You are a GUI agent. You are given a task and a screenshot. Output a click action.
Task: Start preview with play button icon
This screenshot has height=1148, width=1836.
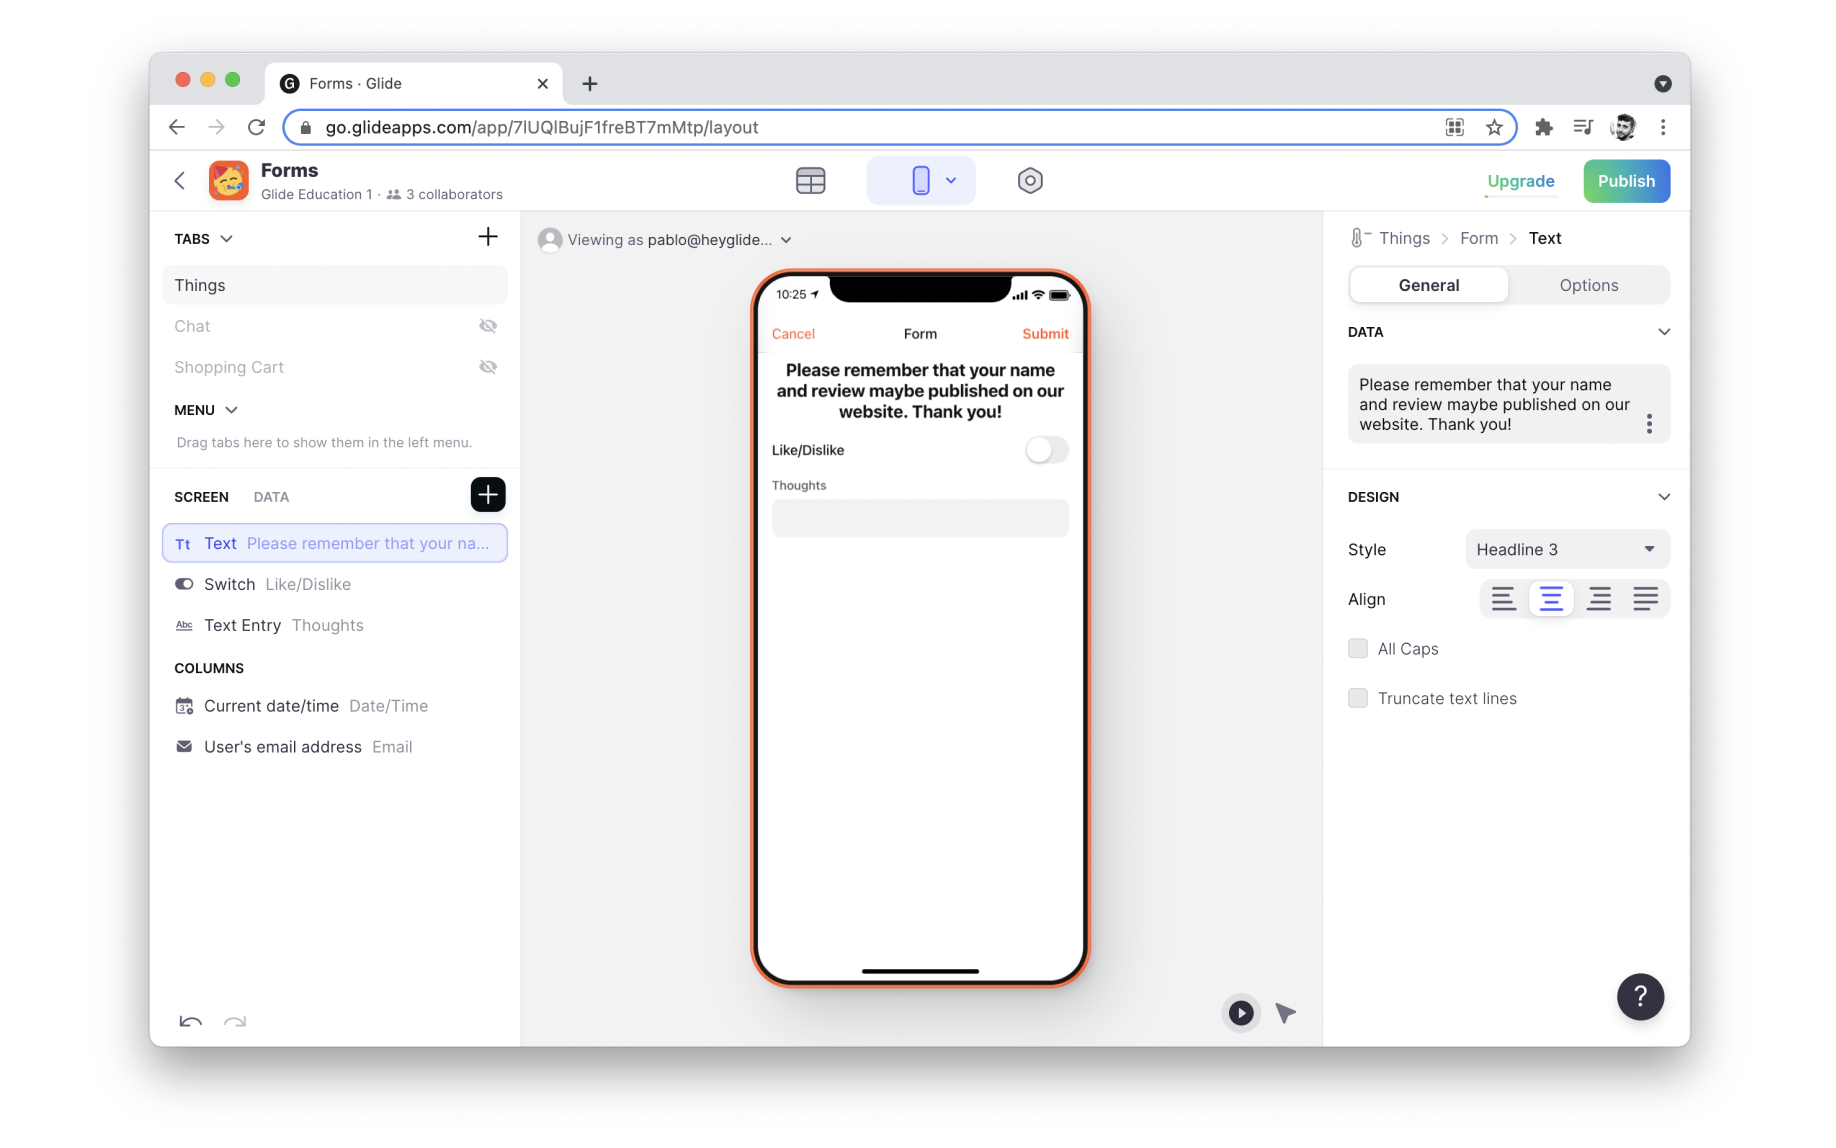[1240, 1013]
